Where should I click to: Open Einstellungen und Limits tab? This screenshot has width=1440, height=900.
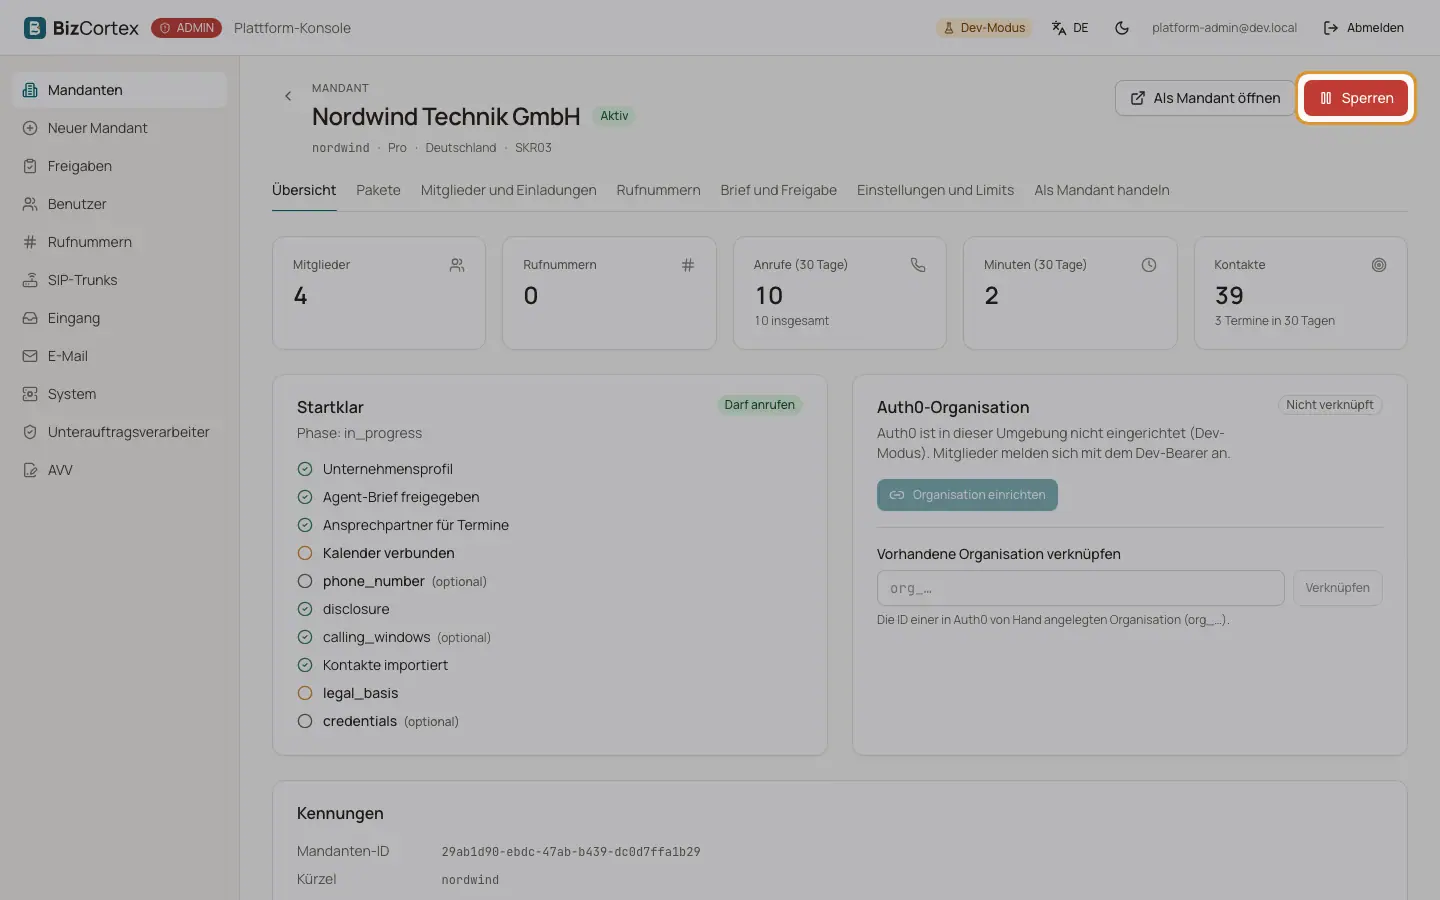coord(935,190)
